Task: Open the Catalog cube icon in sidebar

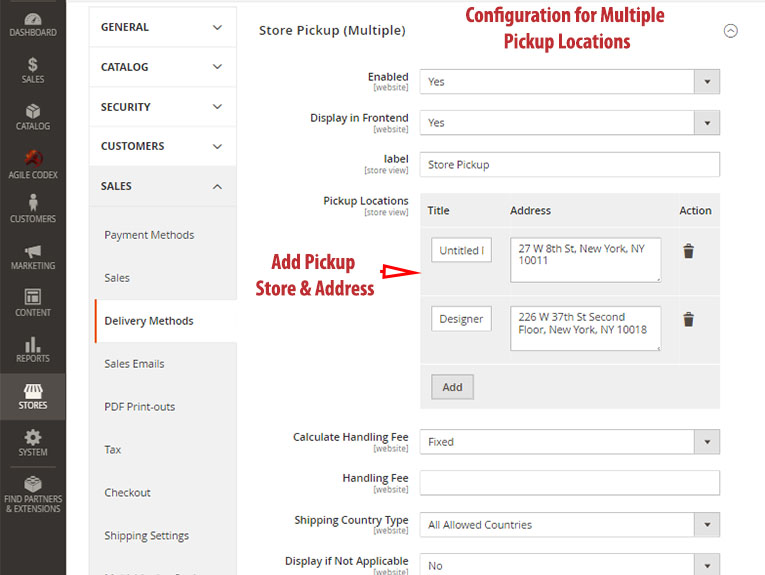Action: (33, 117)
